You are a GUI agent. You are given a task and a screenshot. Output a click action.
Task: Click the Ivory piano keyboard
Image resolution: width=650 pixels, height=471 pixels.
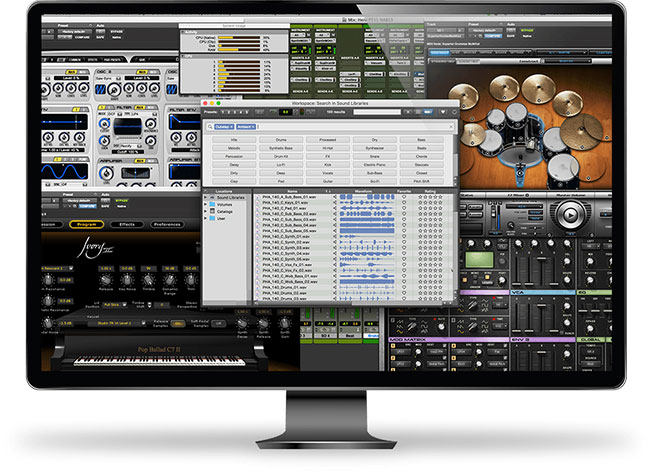(159, 361)
